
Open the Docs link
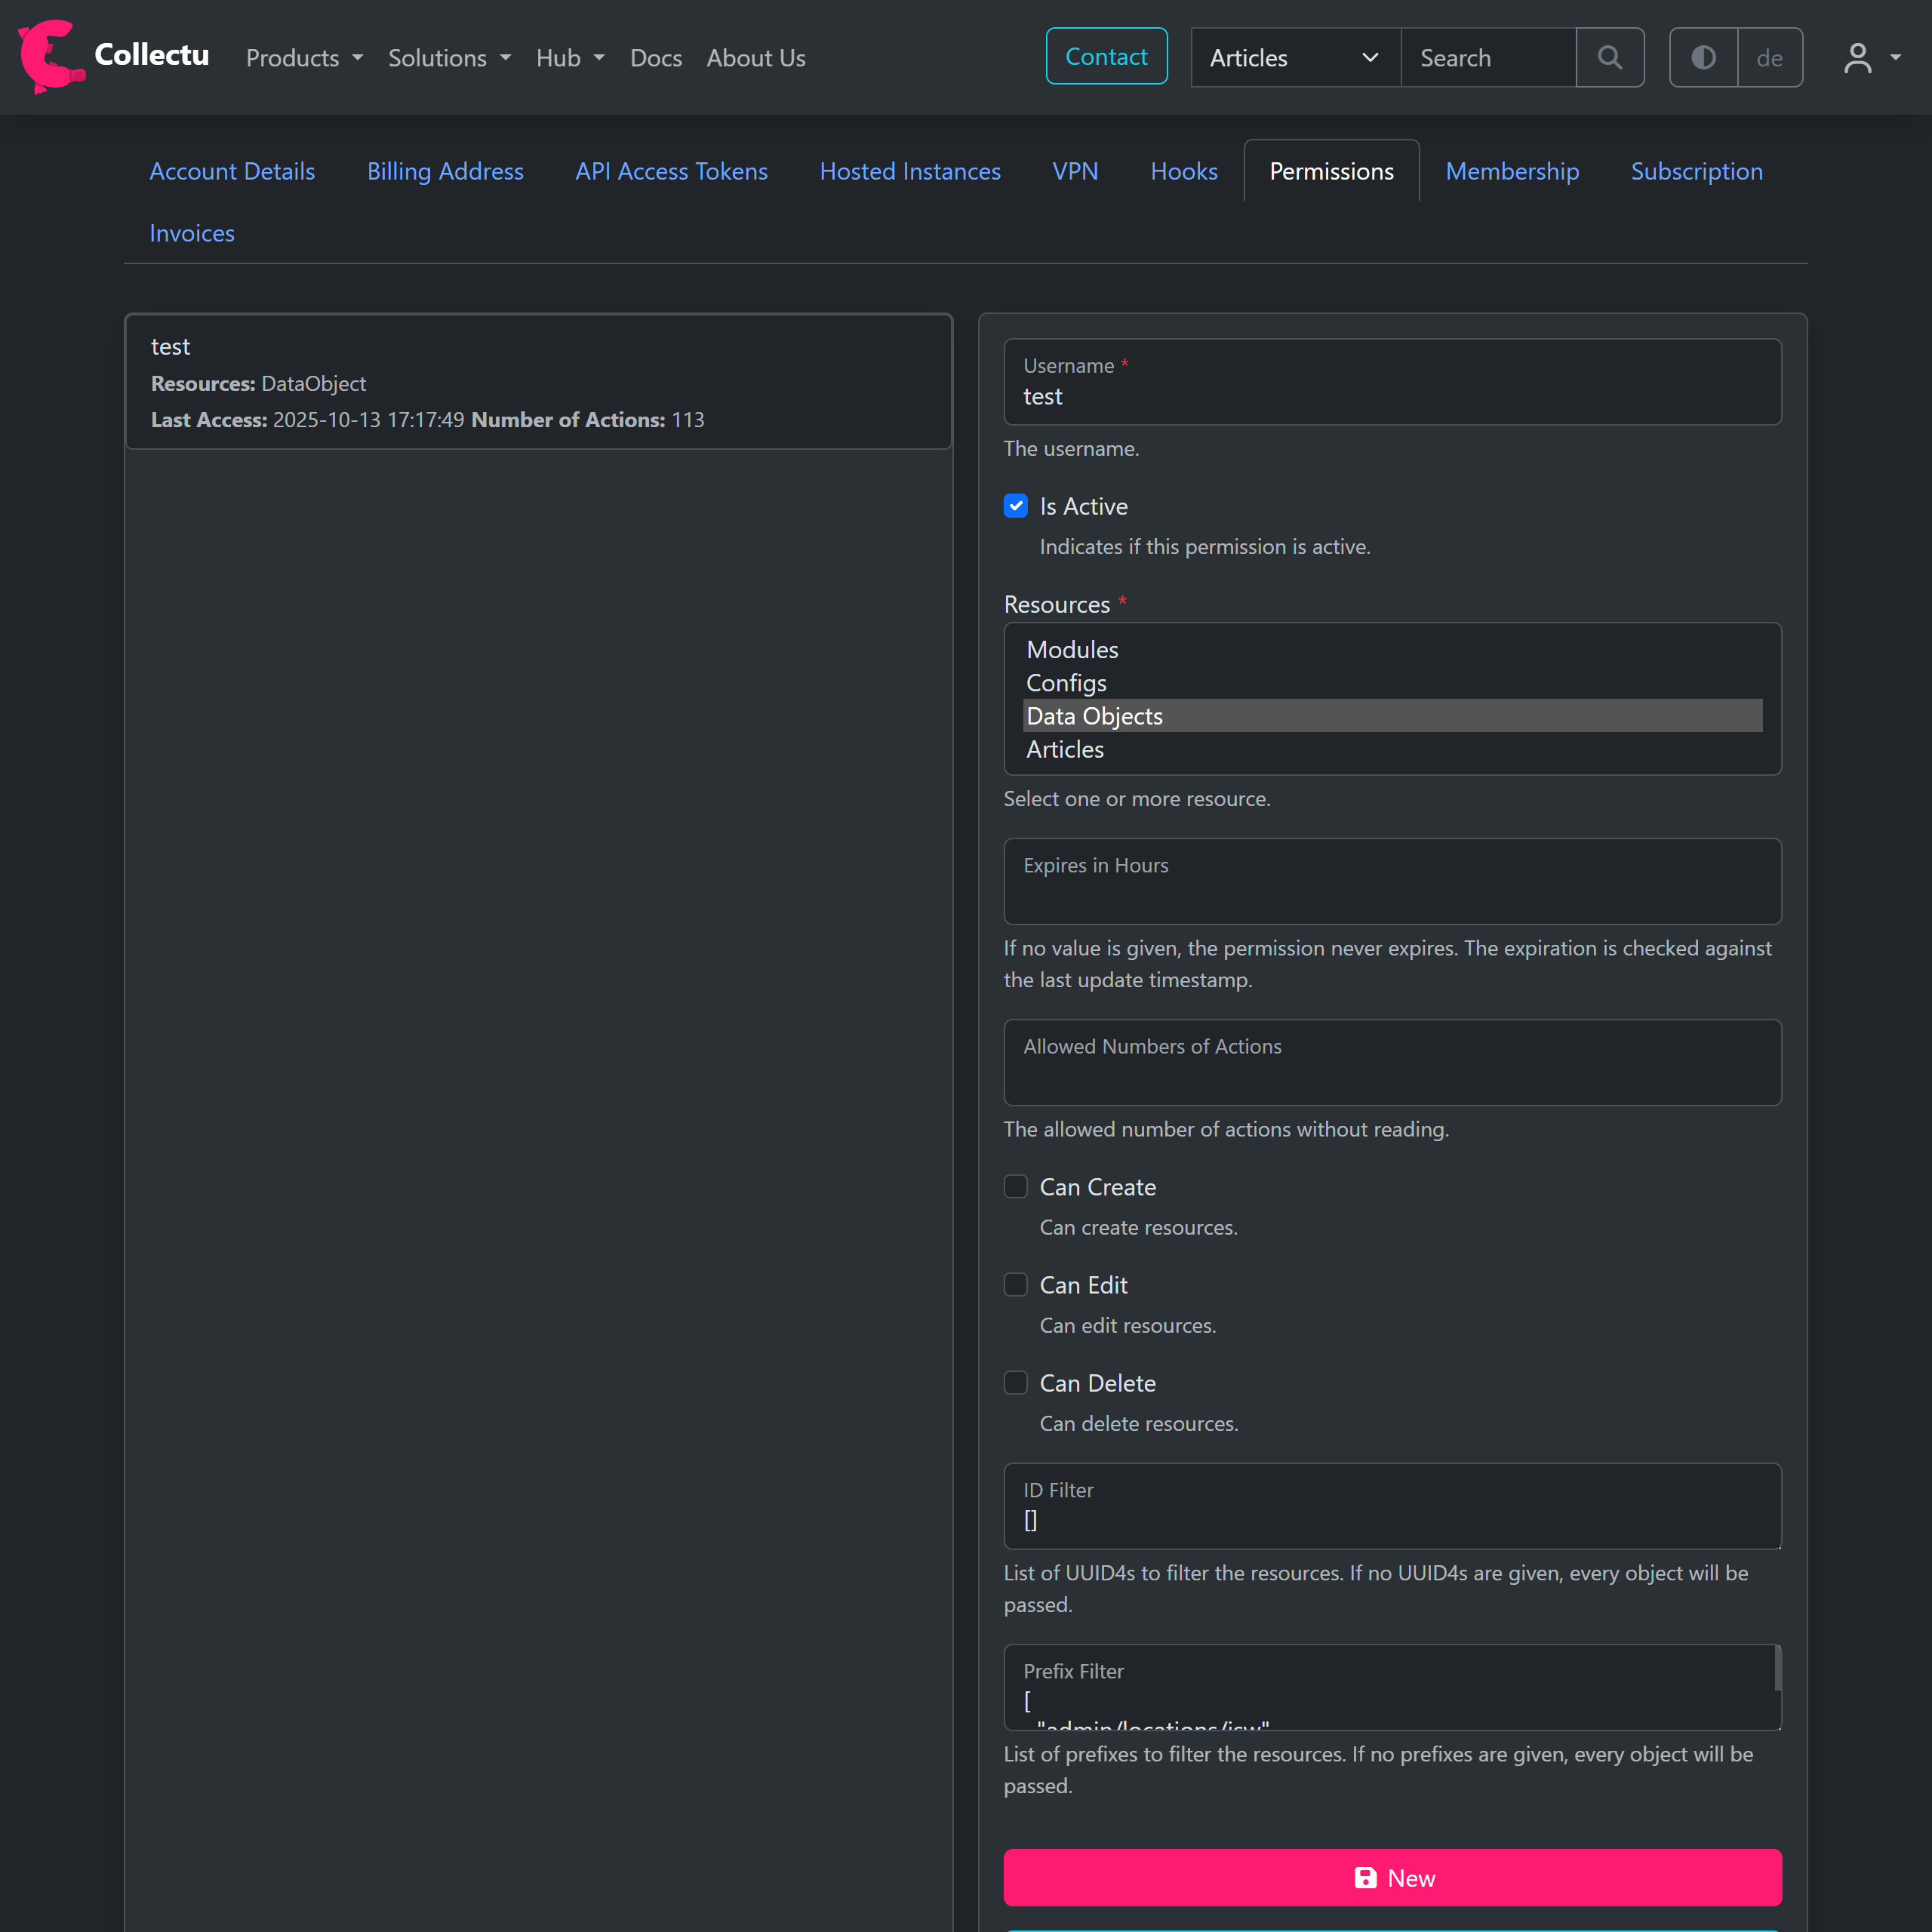click(x=655, y=57)
